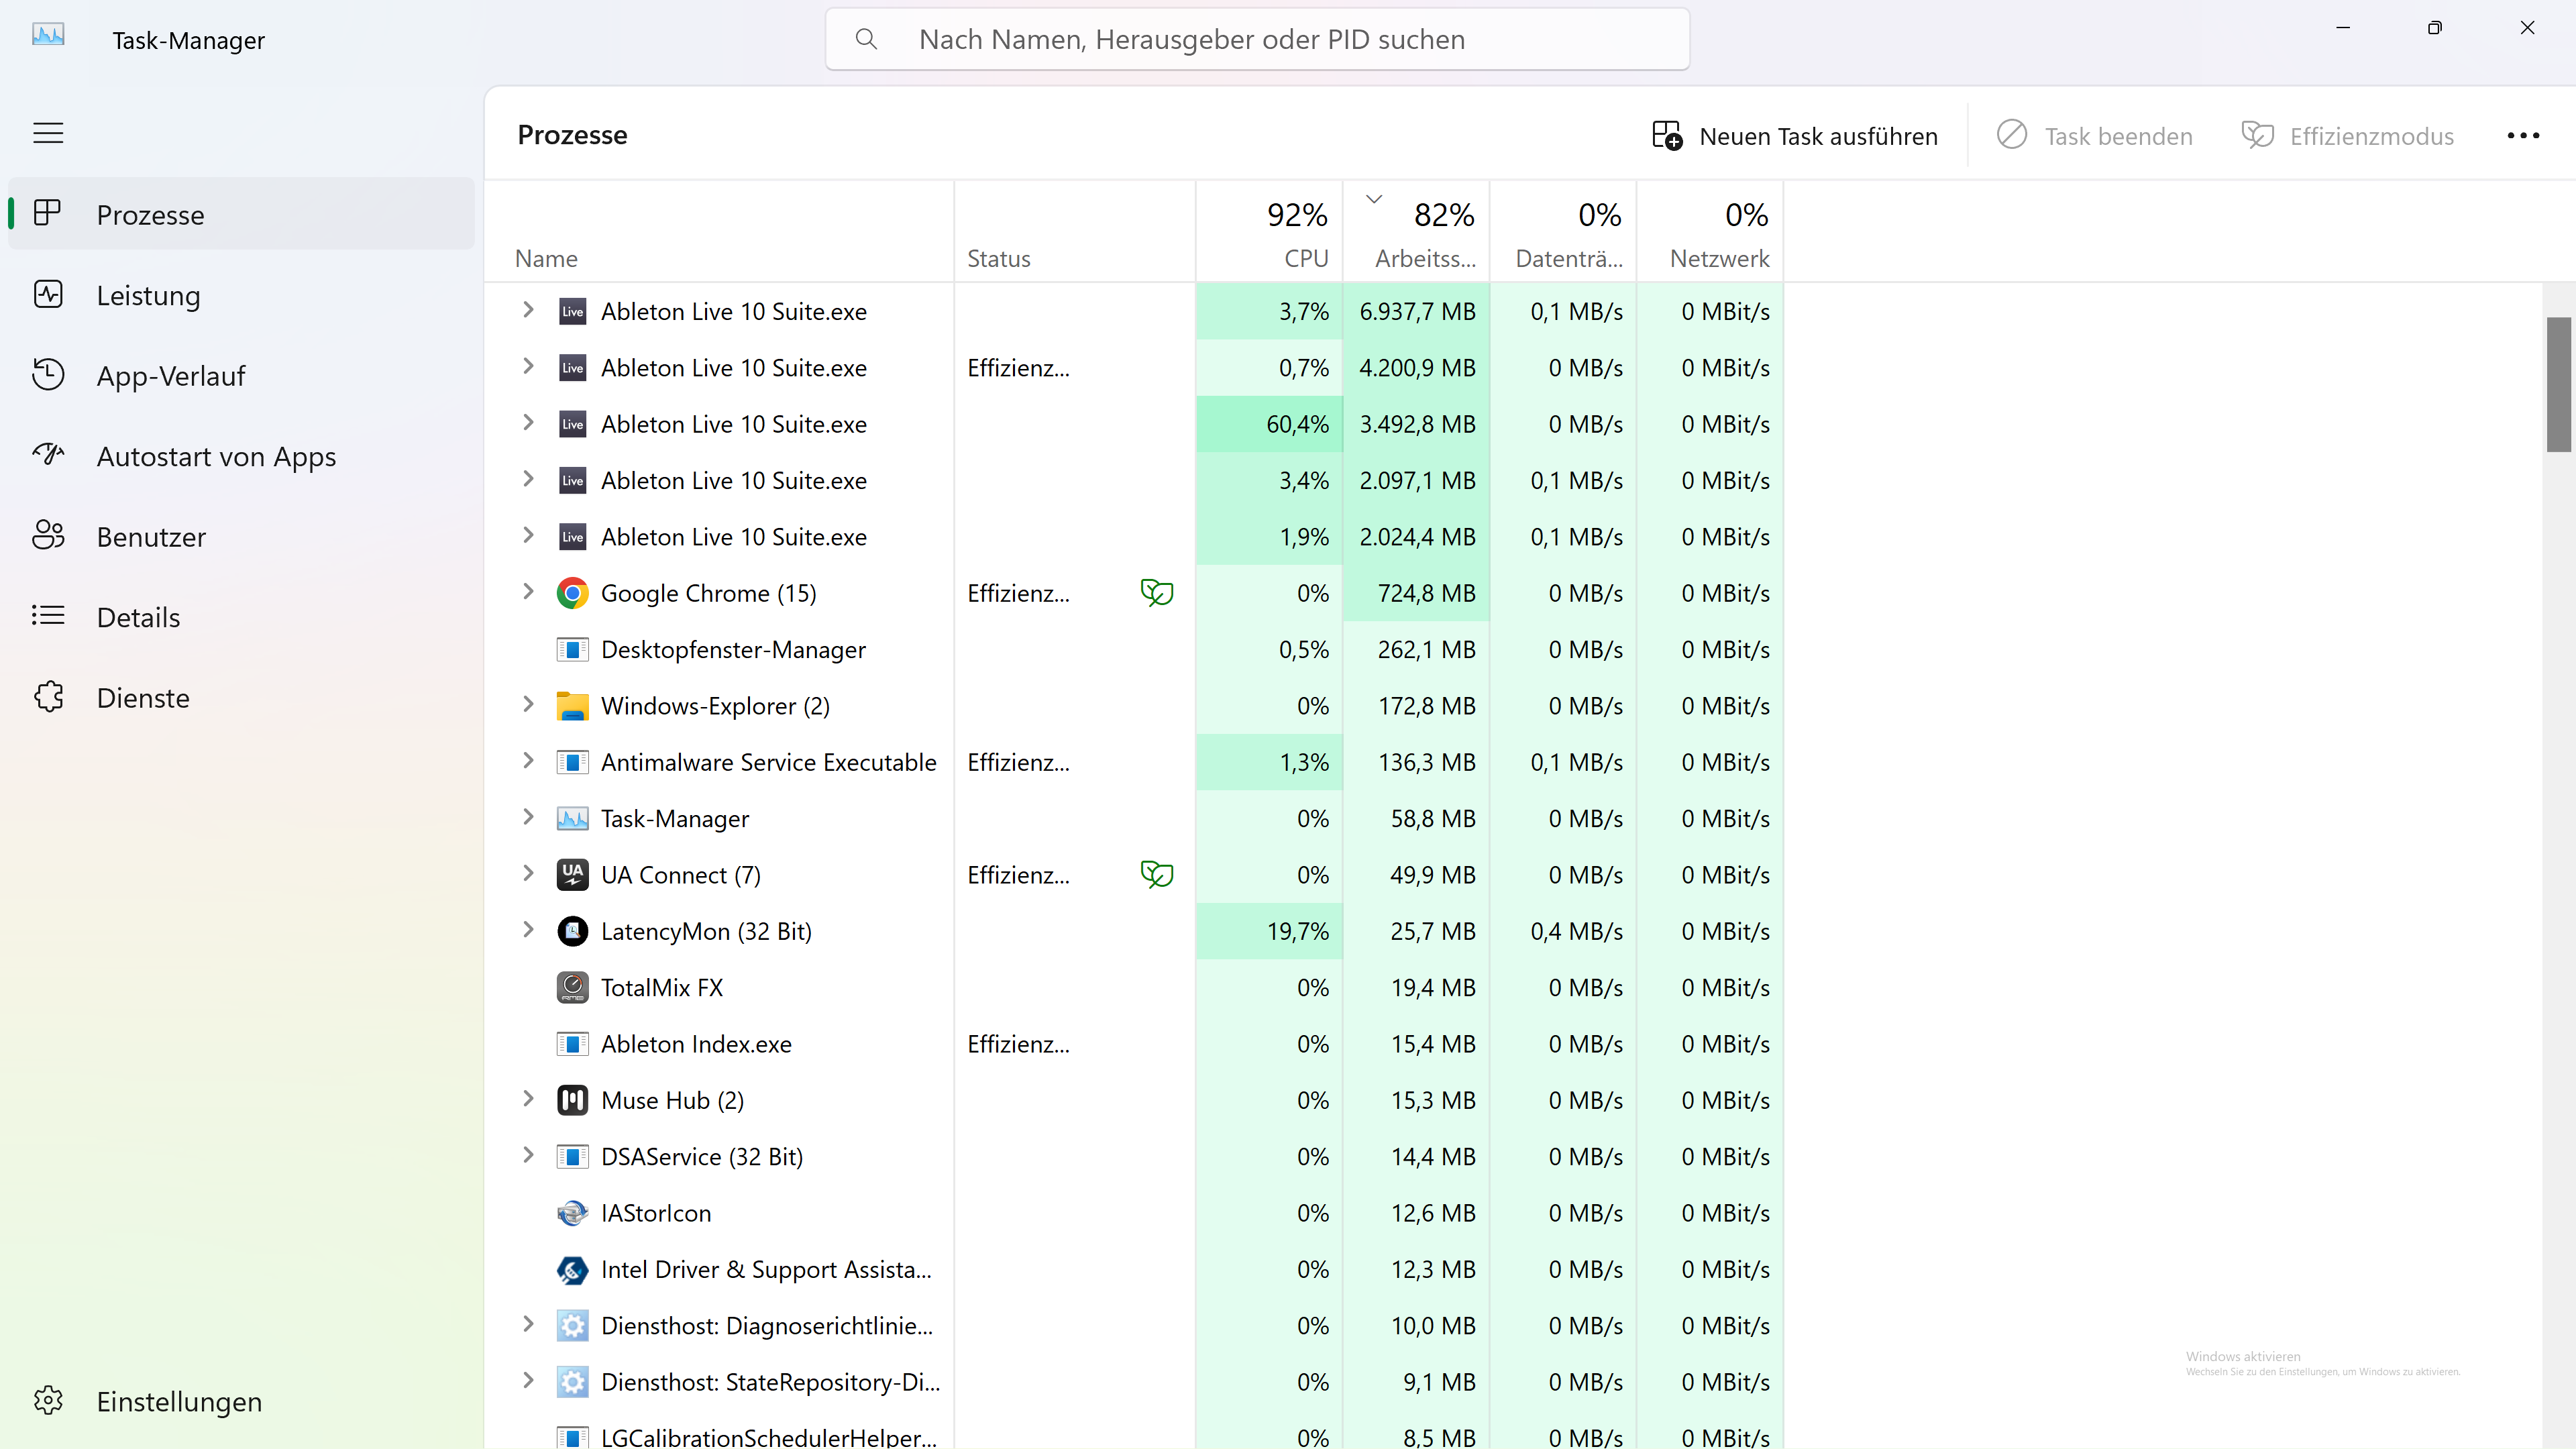Click the 19,7% CPU value for LatencyMon
The image size is (2576, 1449).
tap(1297, 932)
